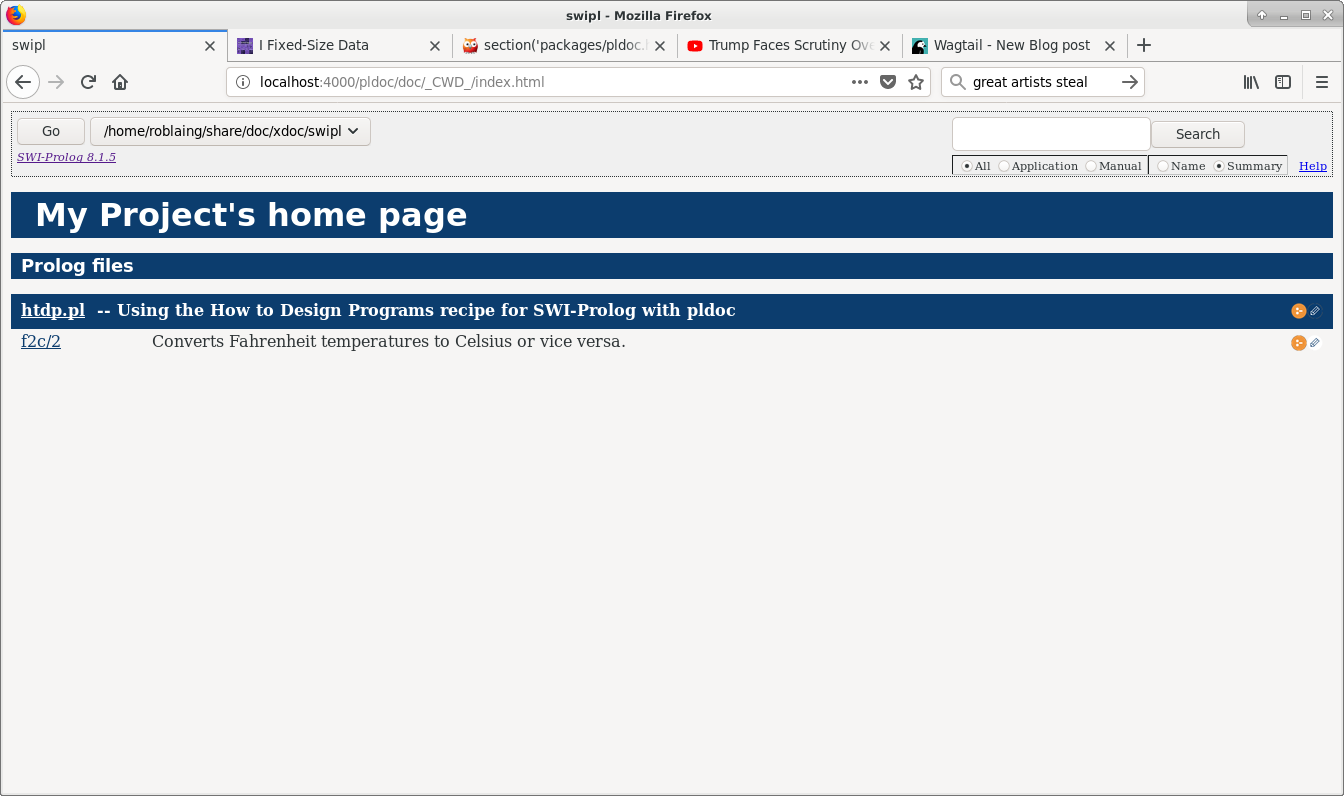Click the orange source icon in the htdp.pl row
The image size is (1344, 796).
click(1298, 311)
